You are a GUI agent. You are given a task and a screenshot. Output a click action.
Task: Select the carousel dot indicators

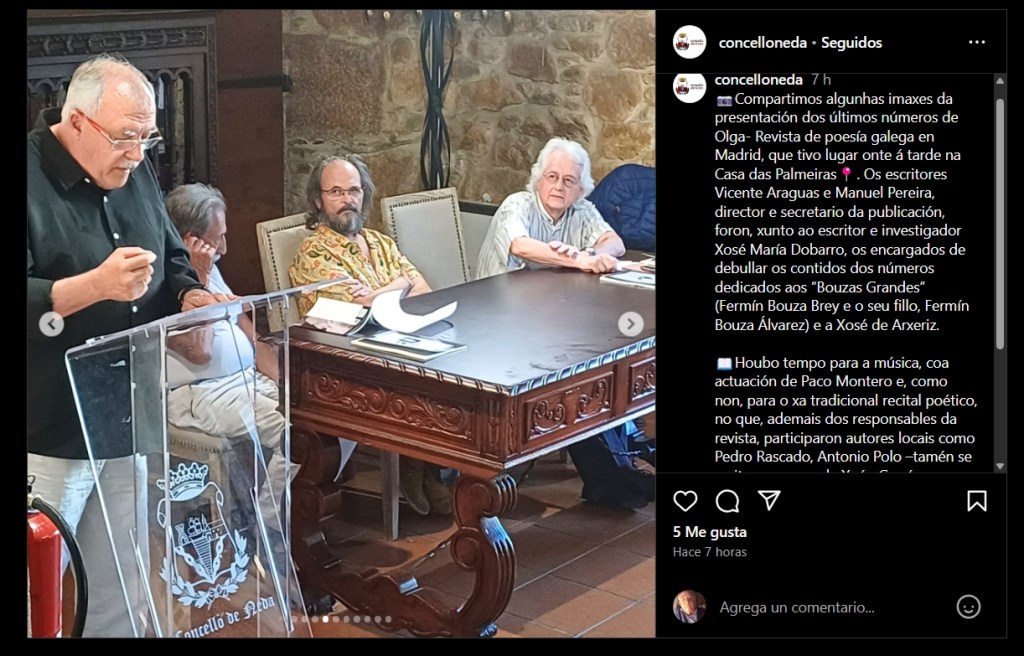(342, 619)
